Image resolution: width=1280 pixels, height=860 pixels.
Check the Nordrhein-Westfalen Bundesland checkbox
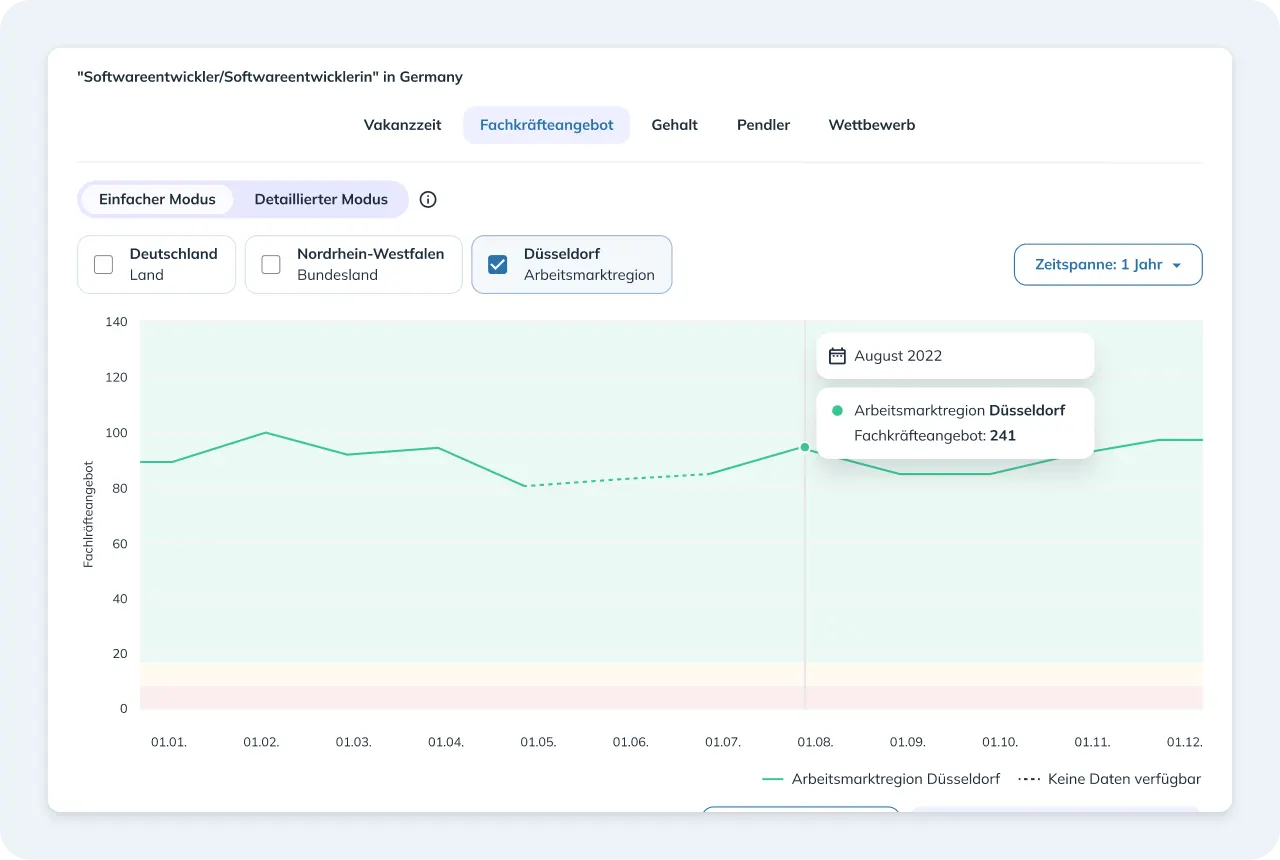(271, 264)
